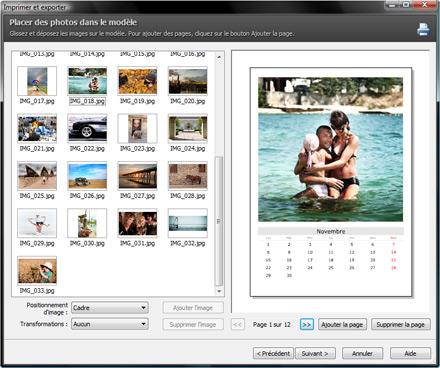Click the Suivant > button
Viewport: 440px width, 368px height.
[315, 353]
